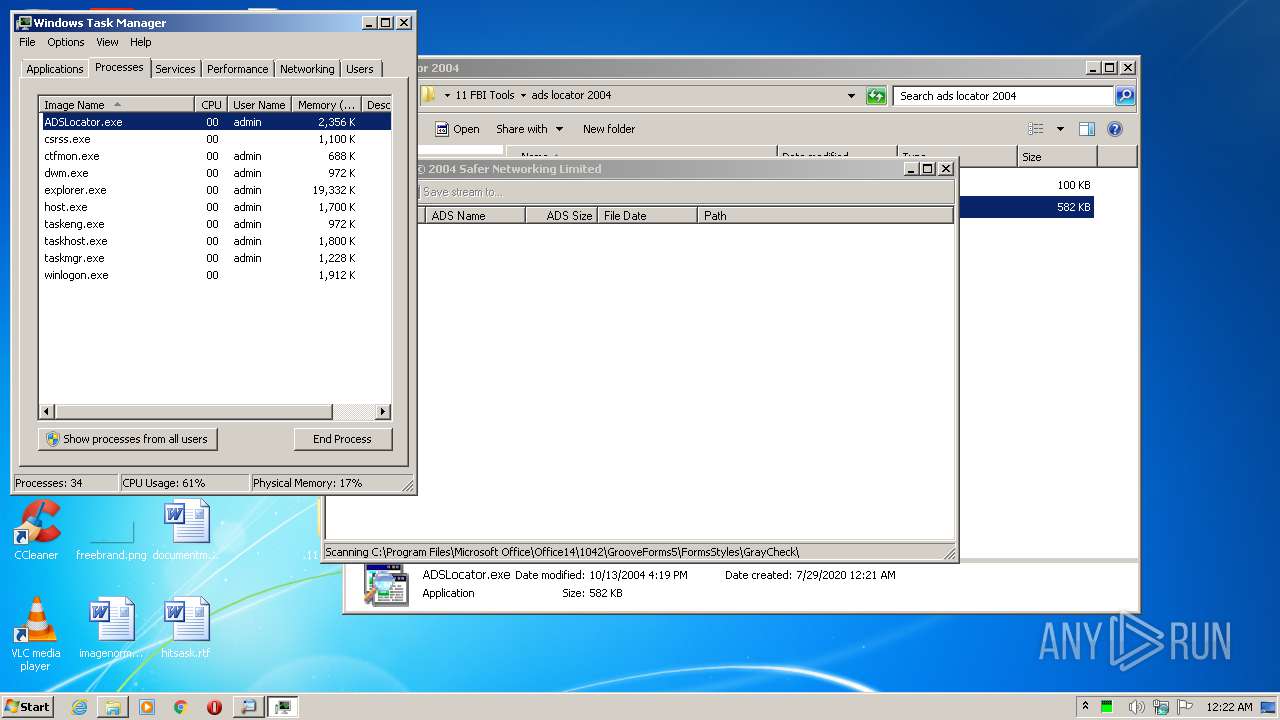The width and height of the screenshot is (1280, 720).
Task: Open the view options dropdown arrow
Action: [x=1060, y=129]
